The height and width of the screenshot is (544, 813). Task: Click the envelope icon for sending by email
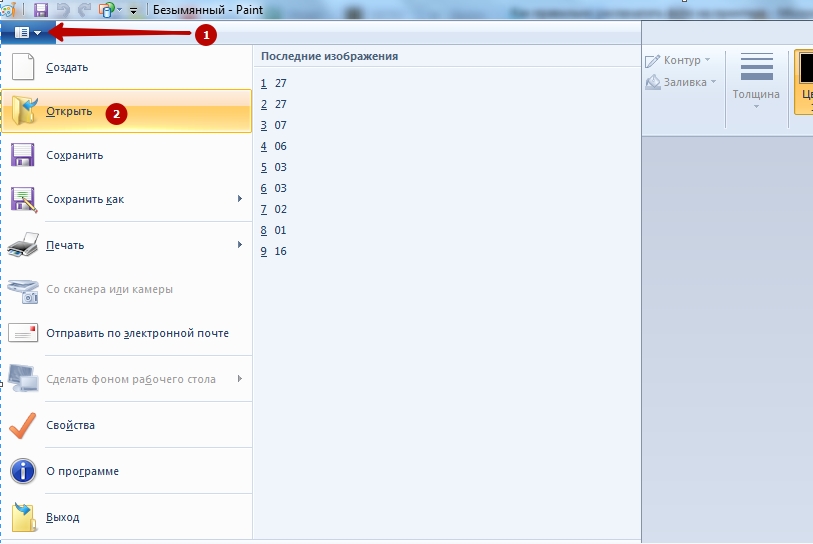pos(23,333)
